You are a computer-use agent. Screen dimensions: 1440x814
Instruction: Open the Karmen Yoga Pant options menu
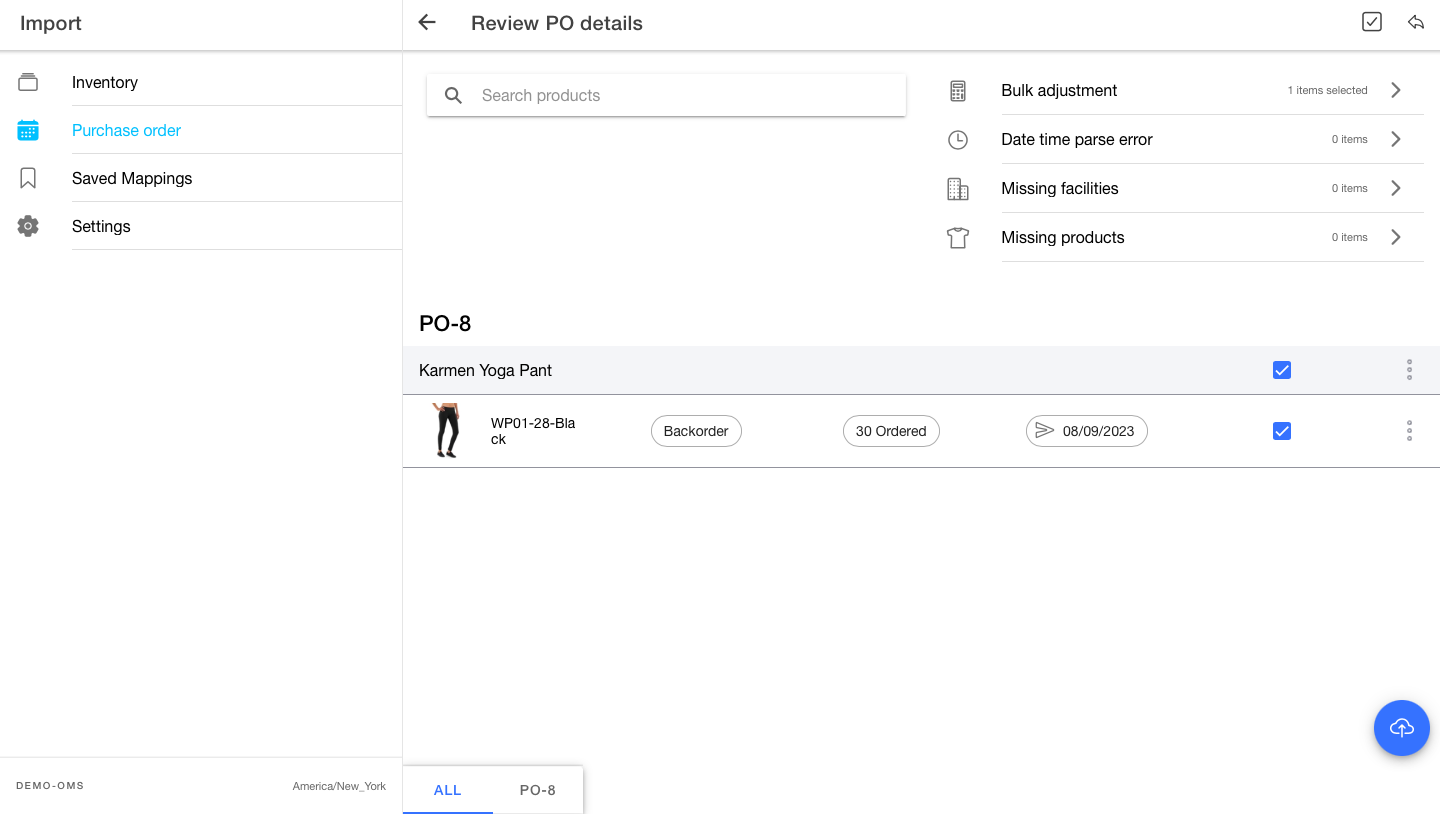click(1409, 370)
